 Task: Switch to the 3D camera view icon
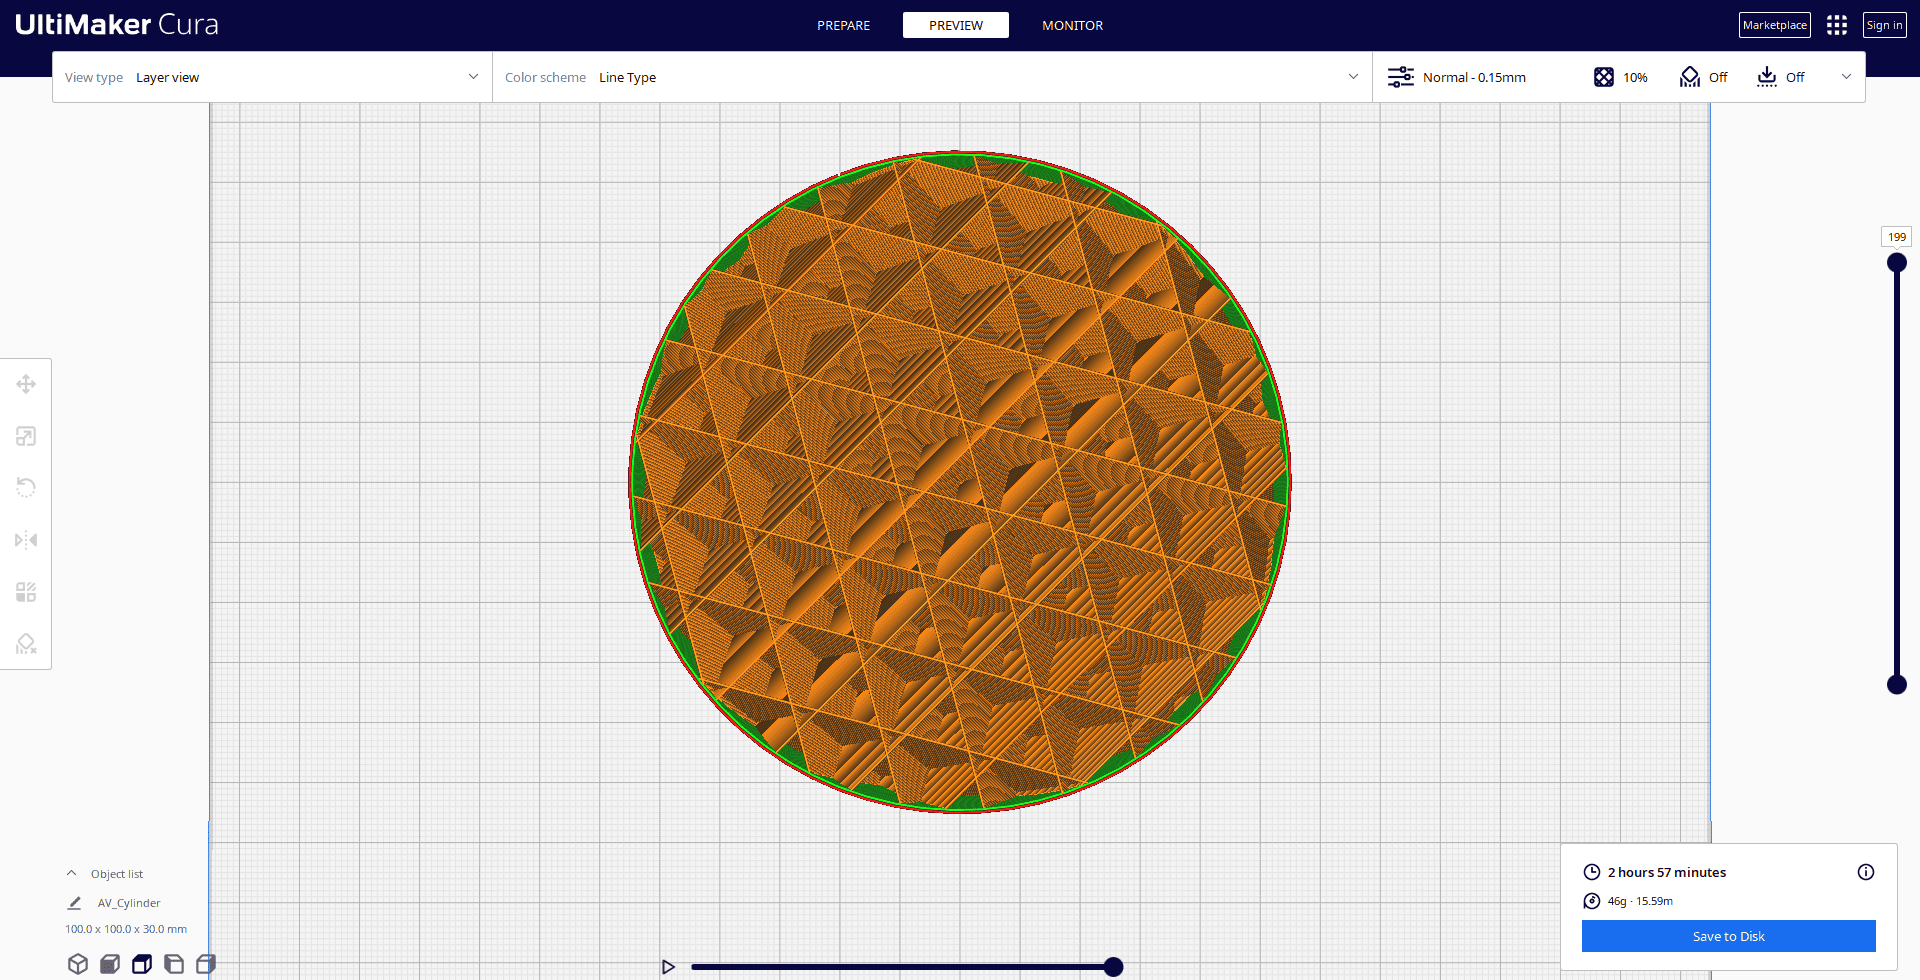coord(77,963)
